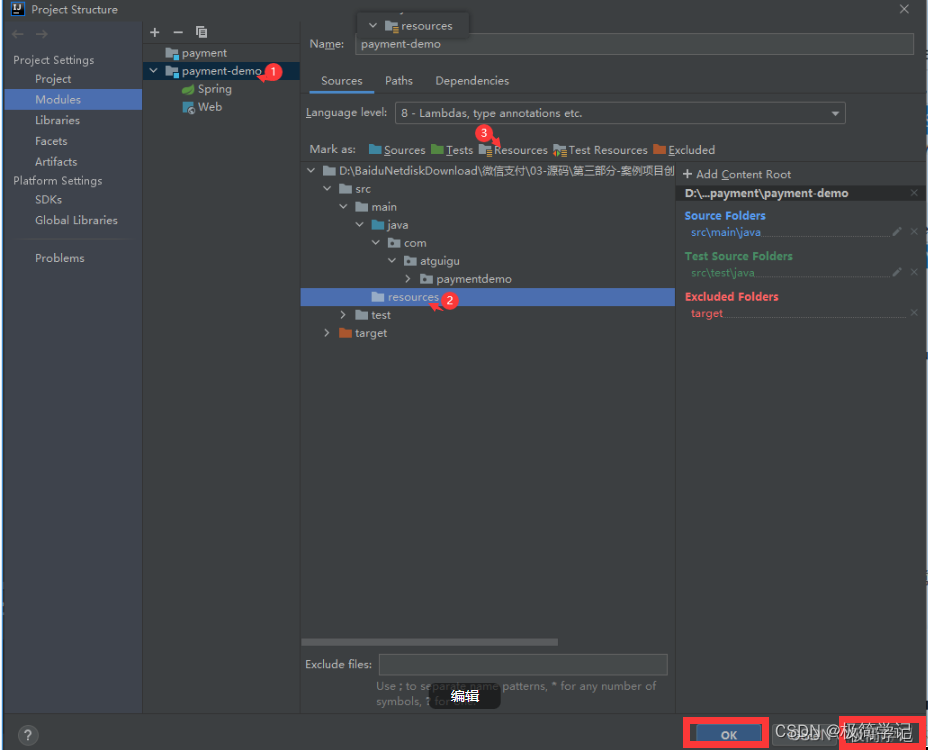Mark folder as Sources
Screen dimensions: 928x750
point(397,150)
